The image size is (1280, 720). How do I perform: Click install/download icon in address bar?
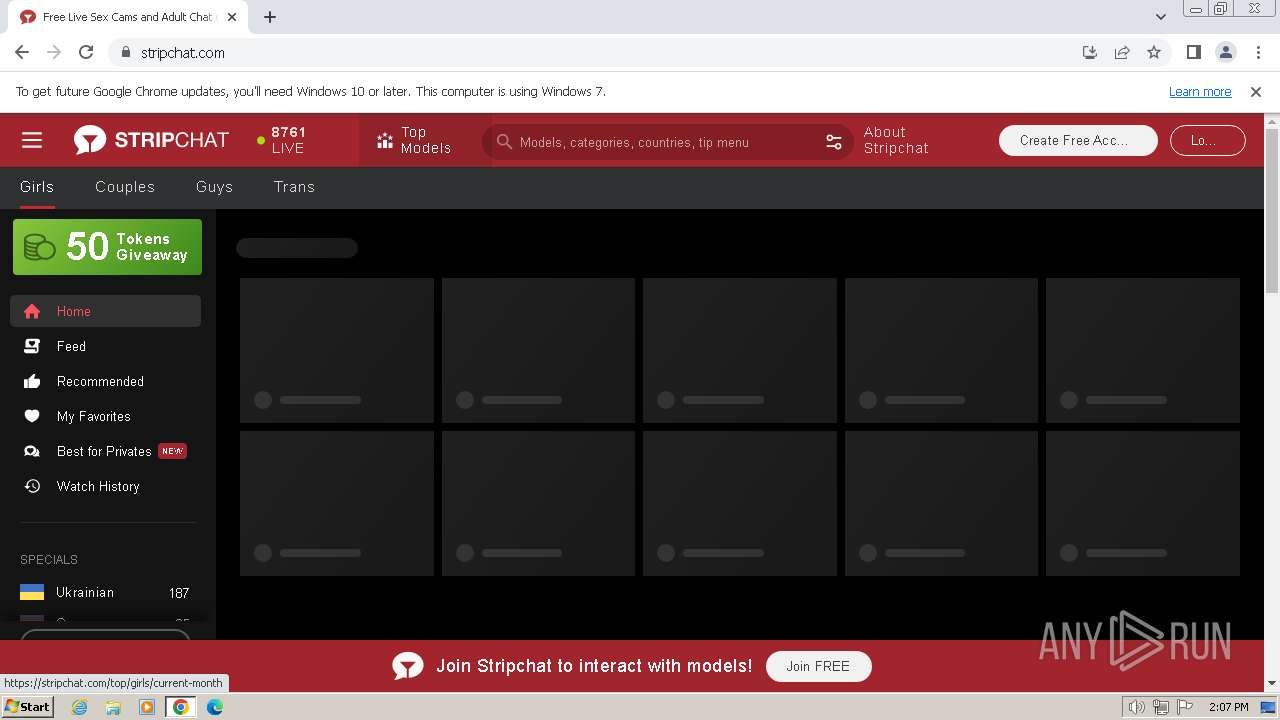pos(1090,52)
